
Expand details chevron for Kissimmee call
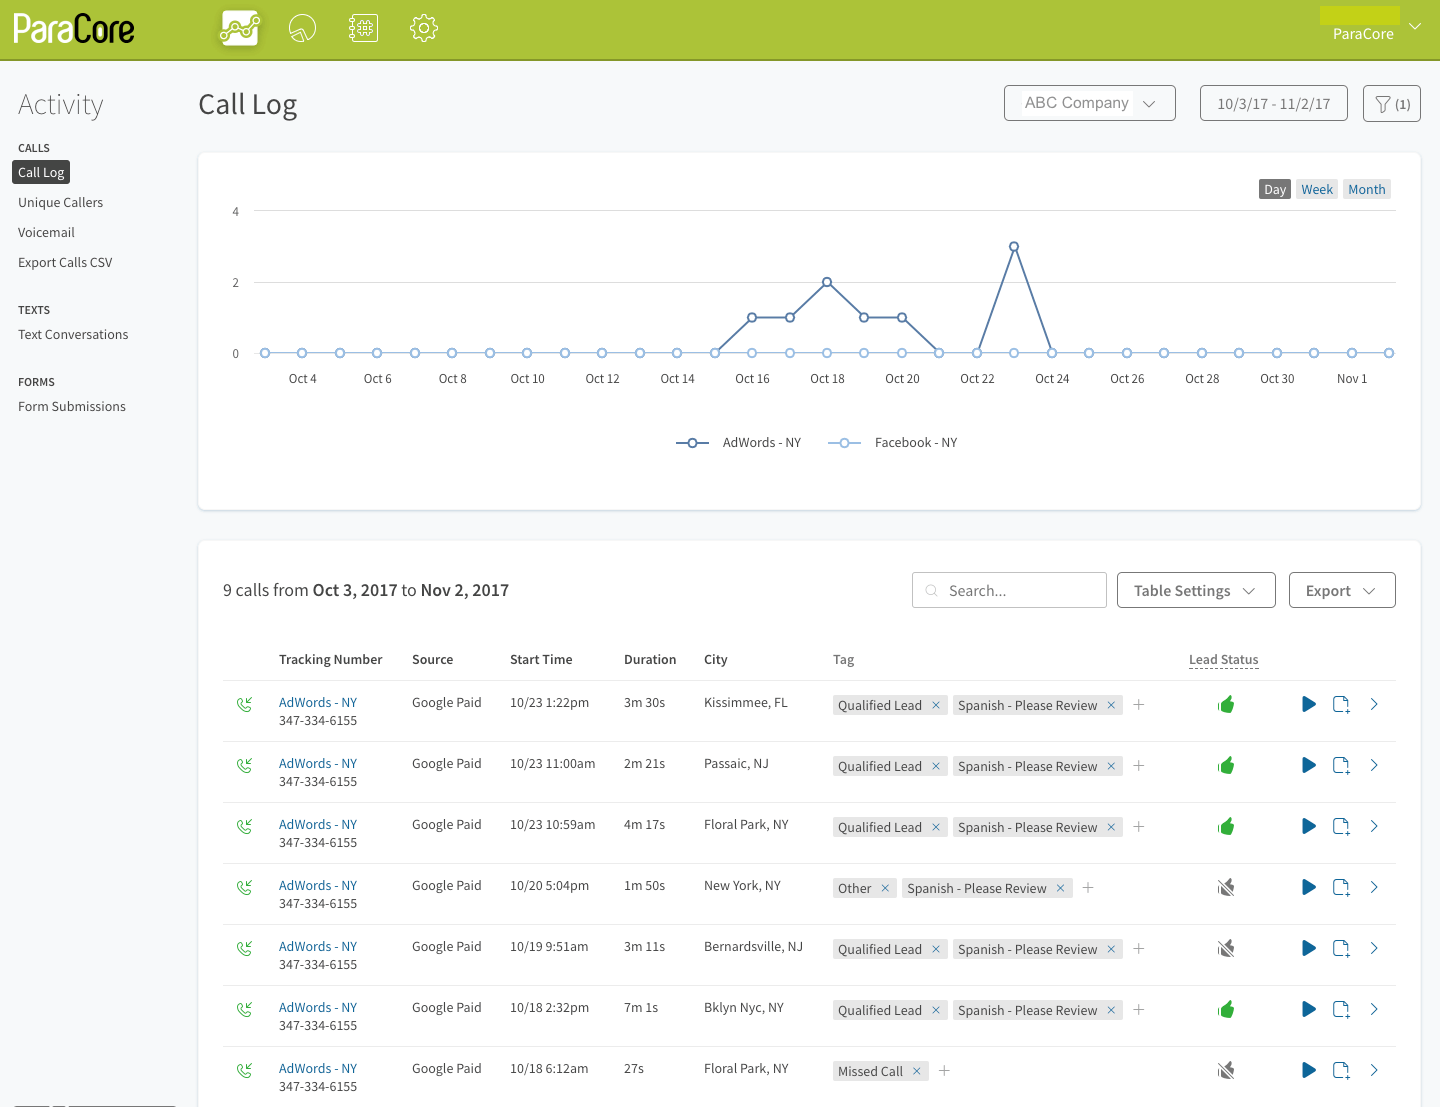pyautogui.click(x=1374, y=704)
